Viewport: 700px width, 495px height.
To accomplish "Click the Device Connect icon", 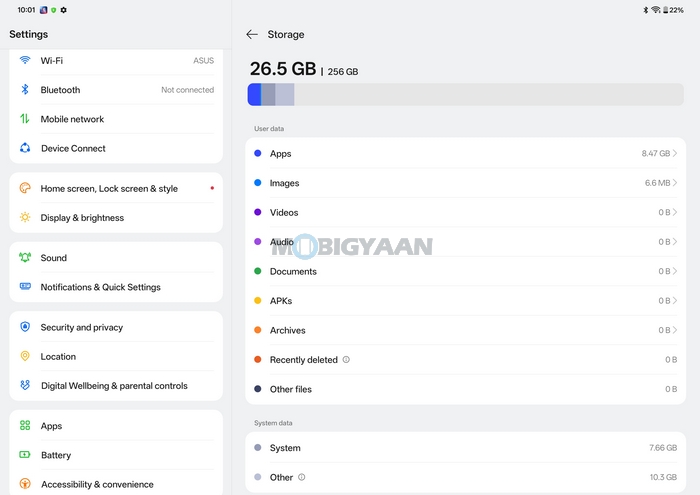I will [25, 148].
